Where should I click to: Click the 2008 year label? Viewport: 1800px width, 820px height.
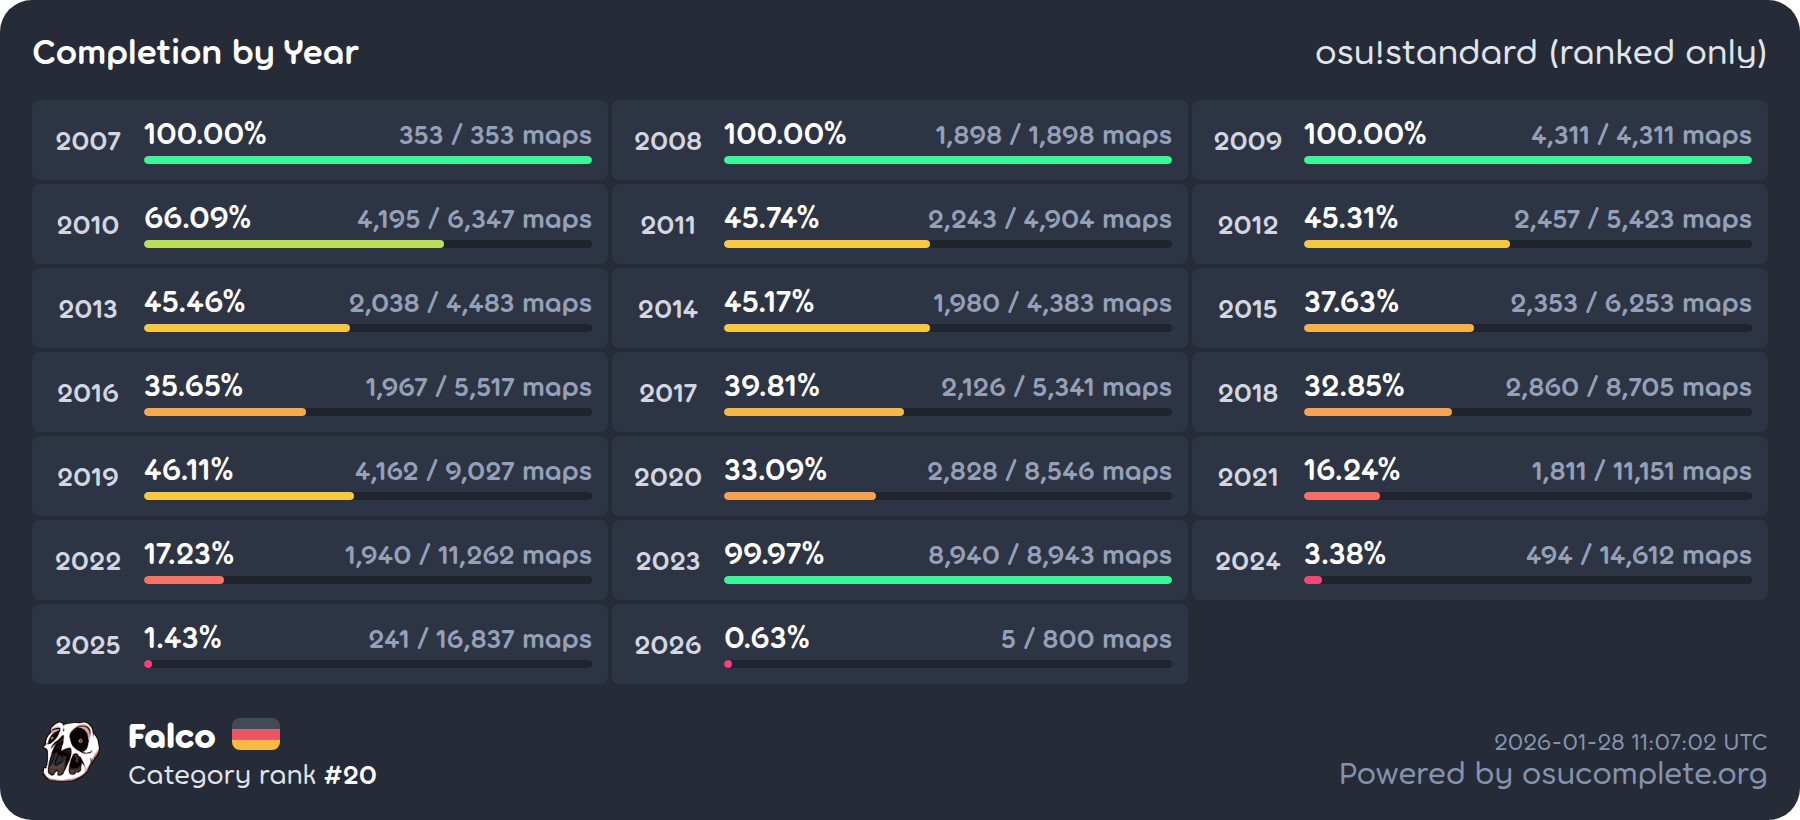(667, 141)
